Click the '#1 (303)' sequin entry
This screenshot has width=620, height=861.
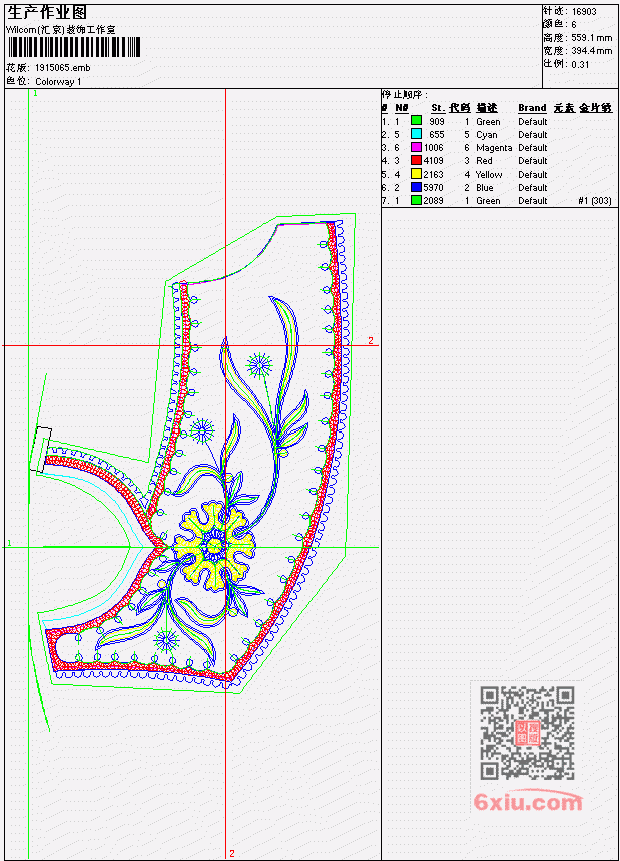coord(595,201)
